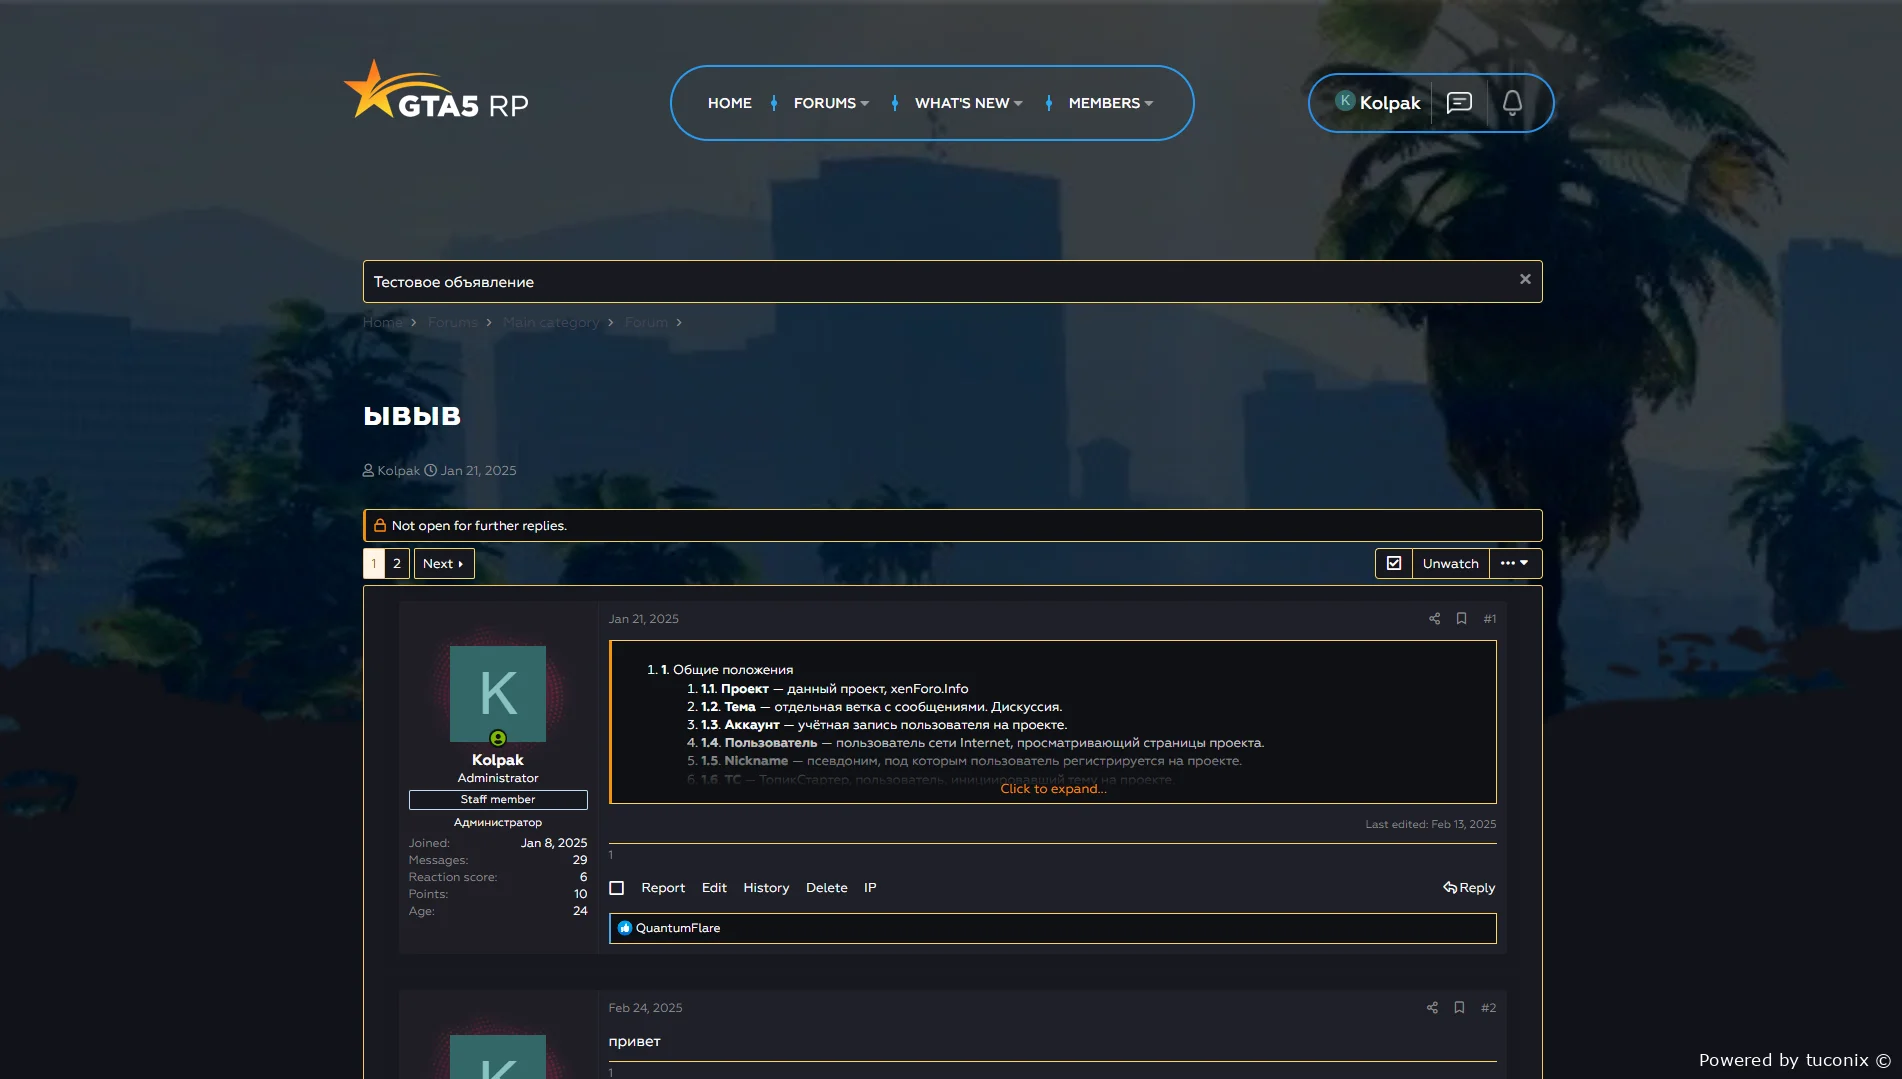The height and width of the screenshot is (1079, 1902).
Task: Jump to page 2
Action: coord(397,564)
